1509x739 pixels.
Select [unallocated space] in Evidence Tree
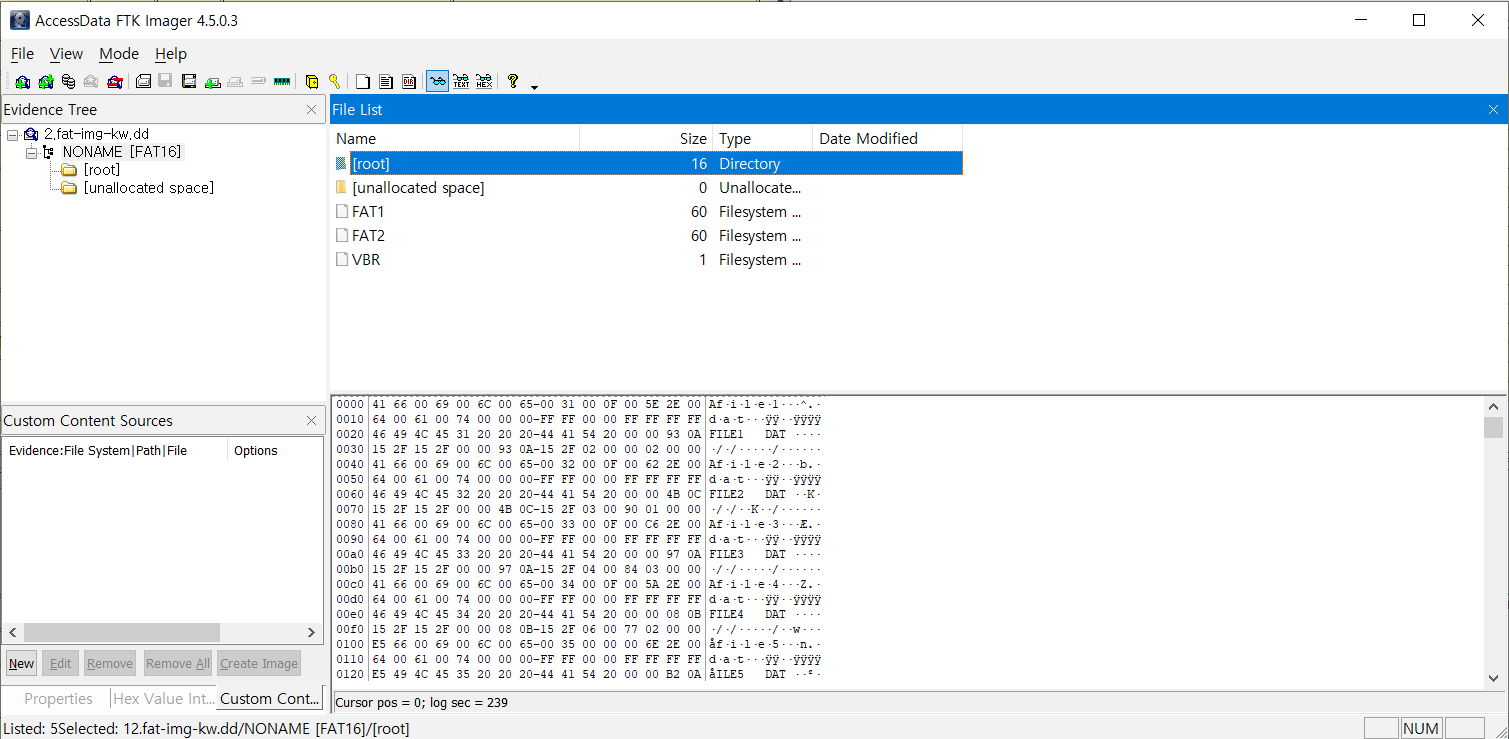coord(149,188)
